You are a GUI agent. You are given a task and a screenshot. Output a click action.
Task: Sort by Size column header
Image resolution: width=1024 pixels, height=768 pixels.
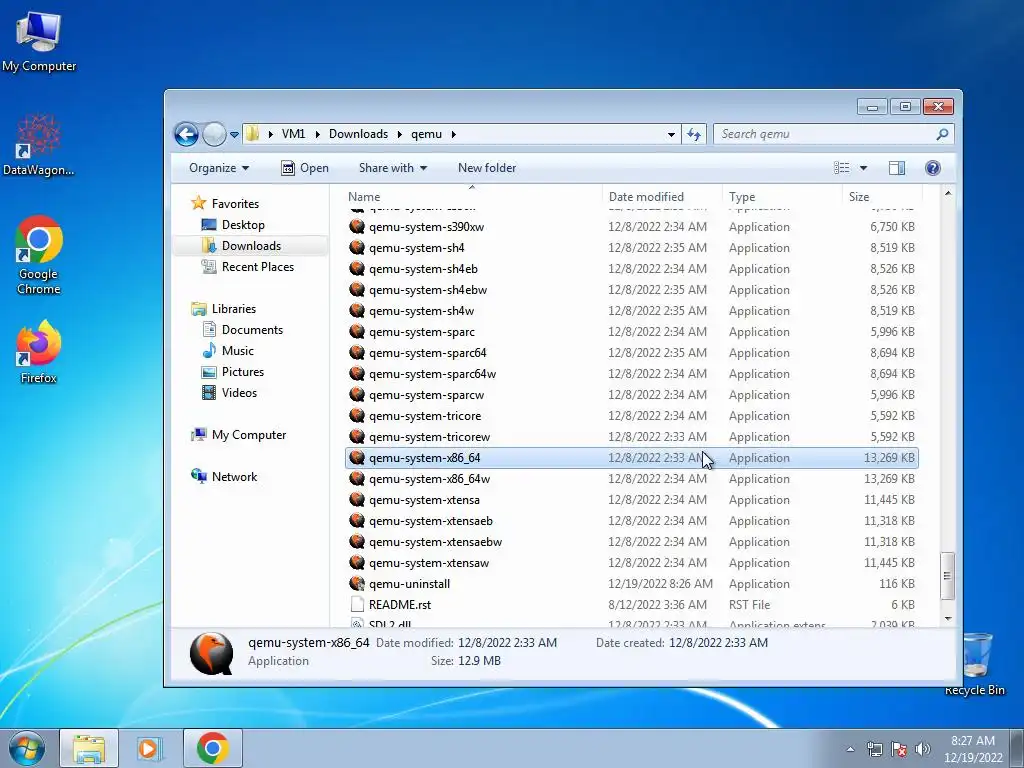point(882,197)
